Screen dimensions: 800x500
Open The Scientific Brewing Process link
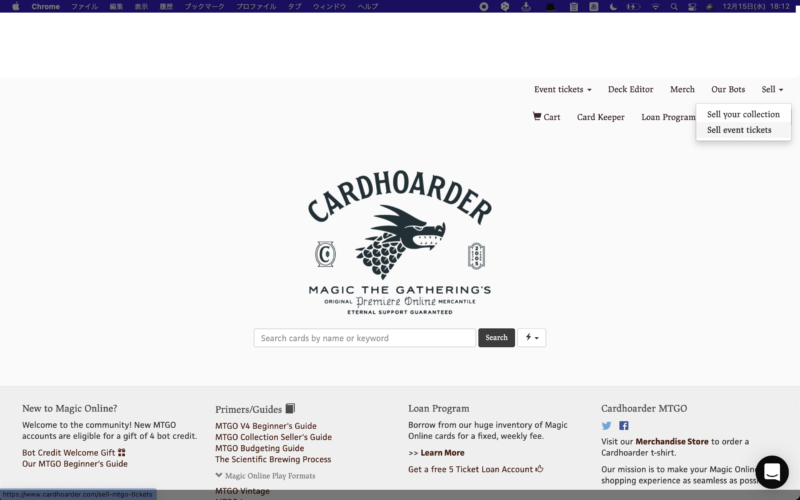[x=273, y=459]
